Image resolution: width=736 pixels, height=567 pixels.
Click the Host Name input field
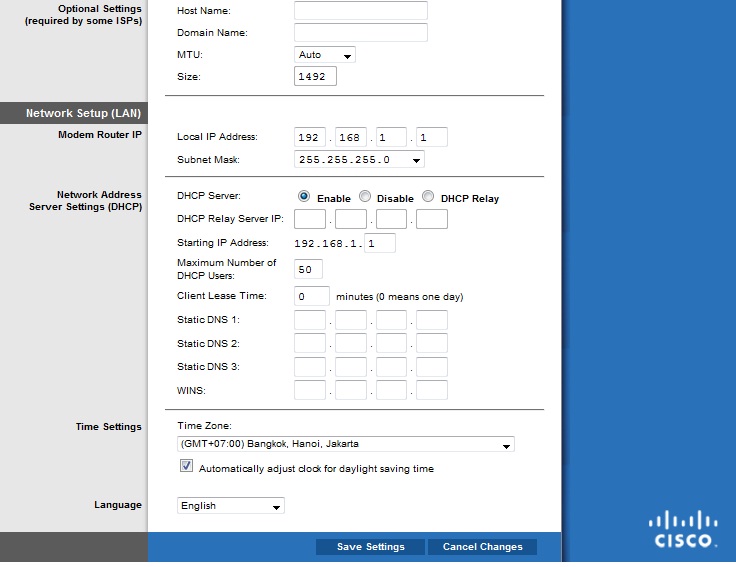pos(360,10)
